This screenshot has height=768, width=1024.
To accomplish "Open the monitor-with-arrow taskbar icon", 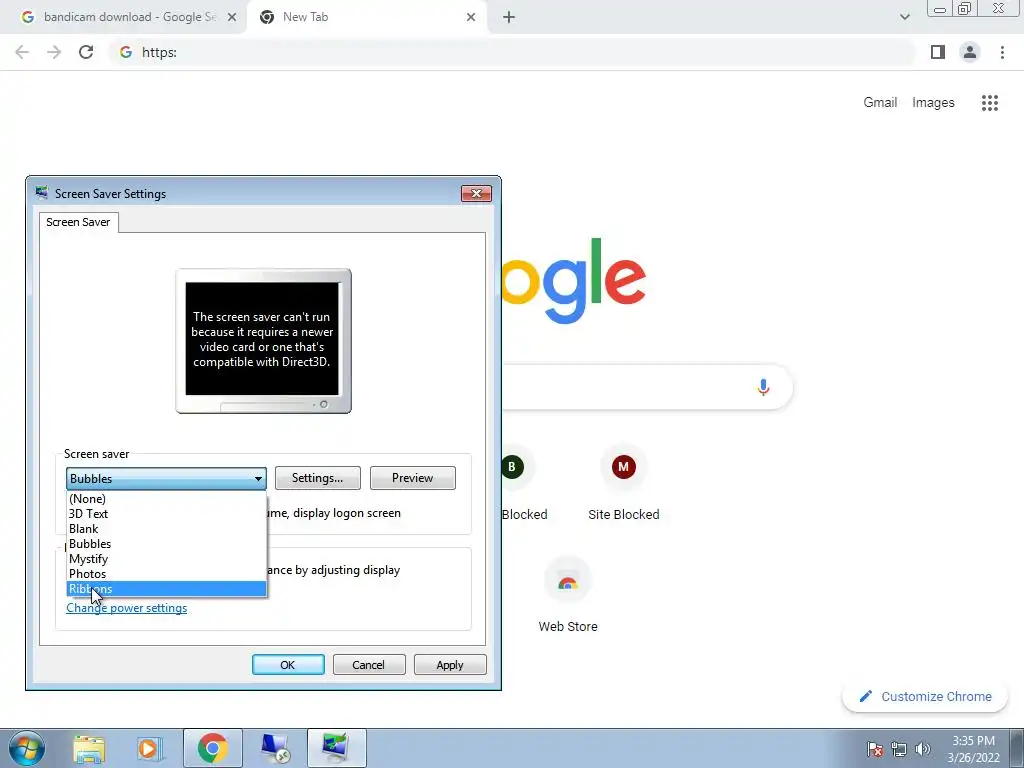I will pyautogui.click(x=275, y=748).
